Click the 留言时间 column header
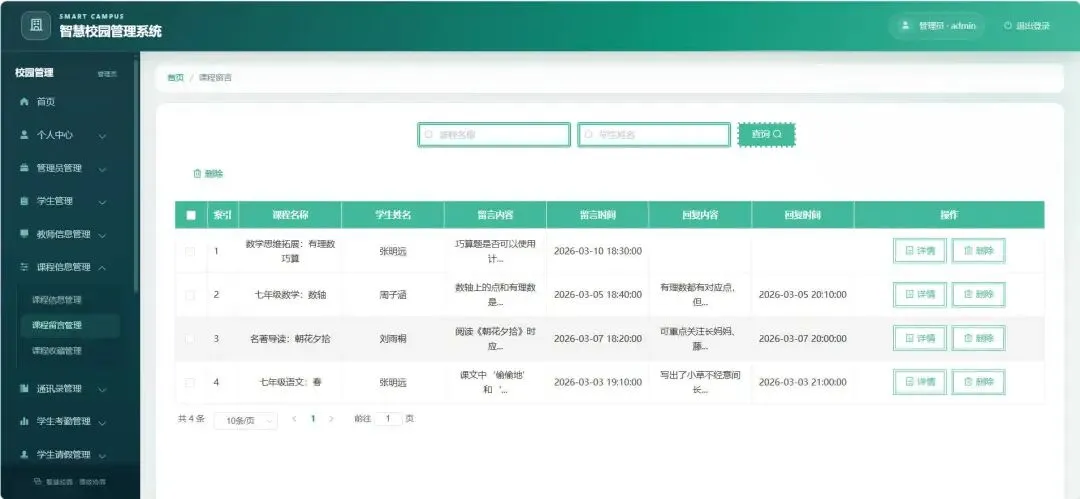1080x499 pixels. pyautogui.click(x=598, y=215)
